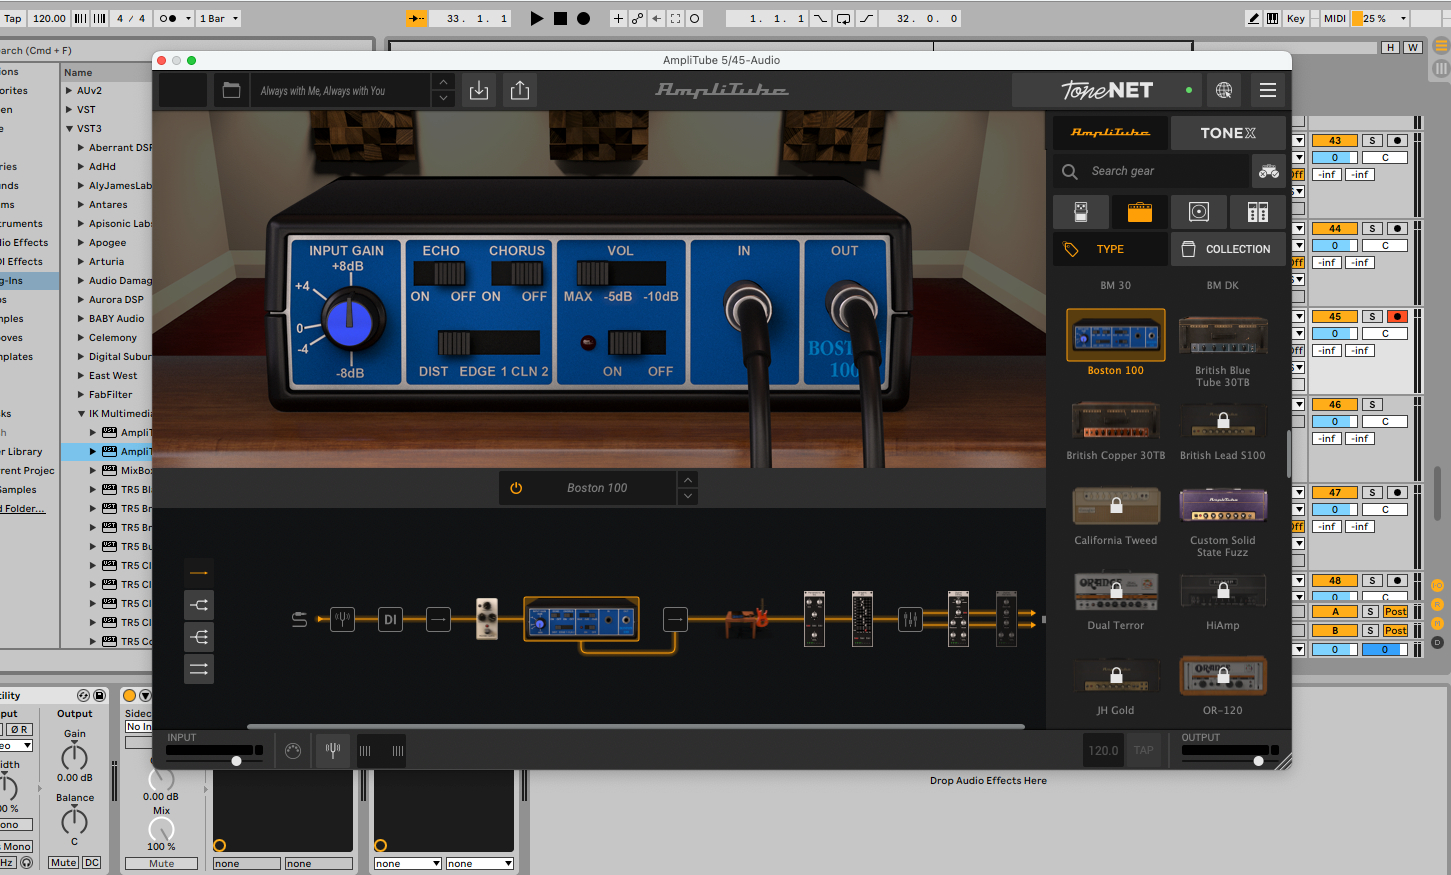Image resolution: width=1451 pixels, height=875 pixels.
Task: Arm track 44 for recording
Action: [1398, 228]
